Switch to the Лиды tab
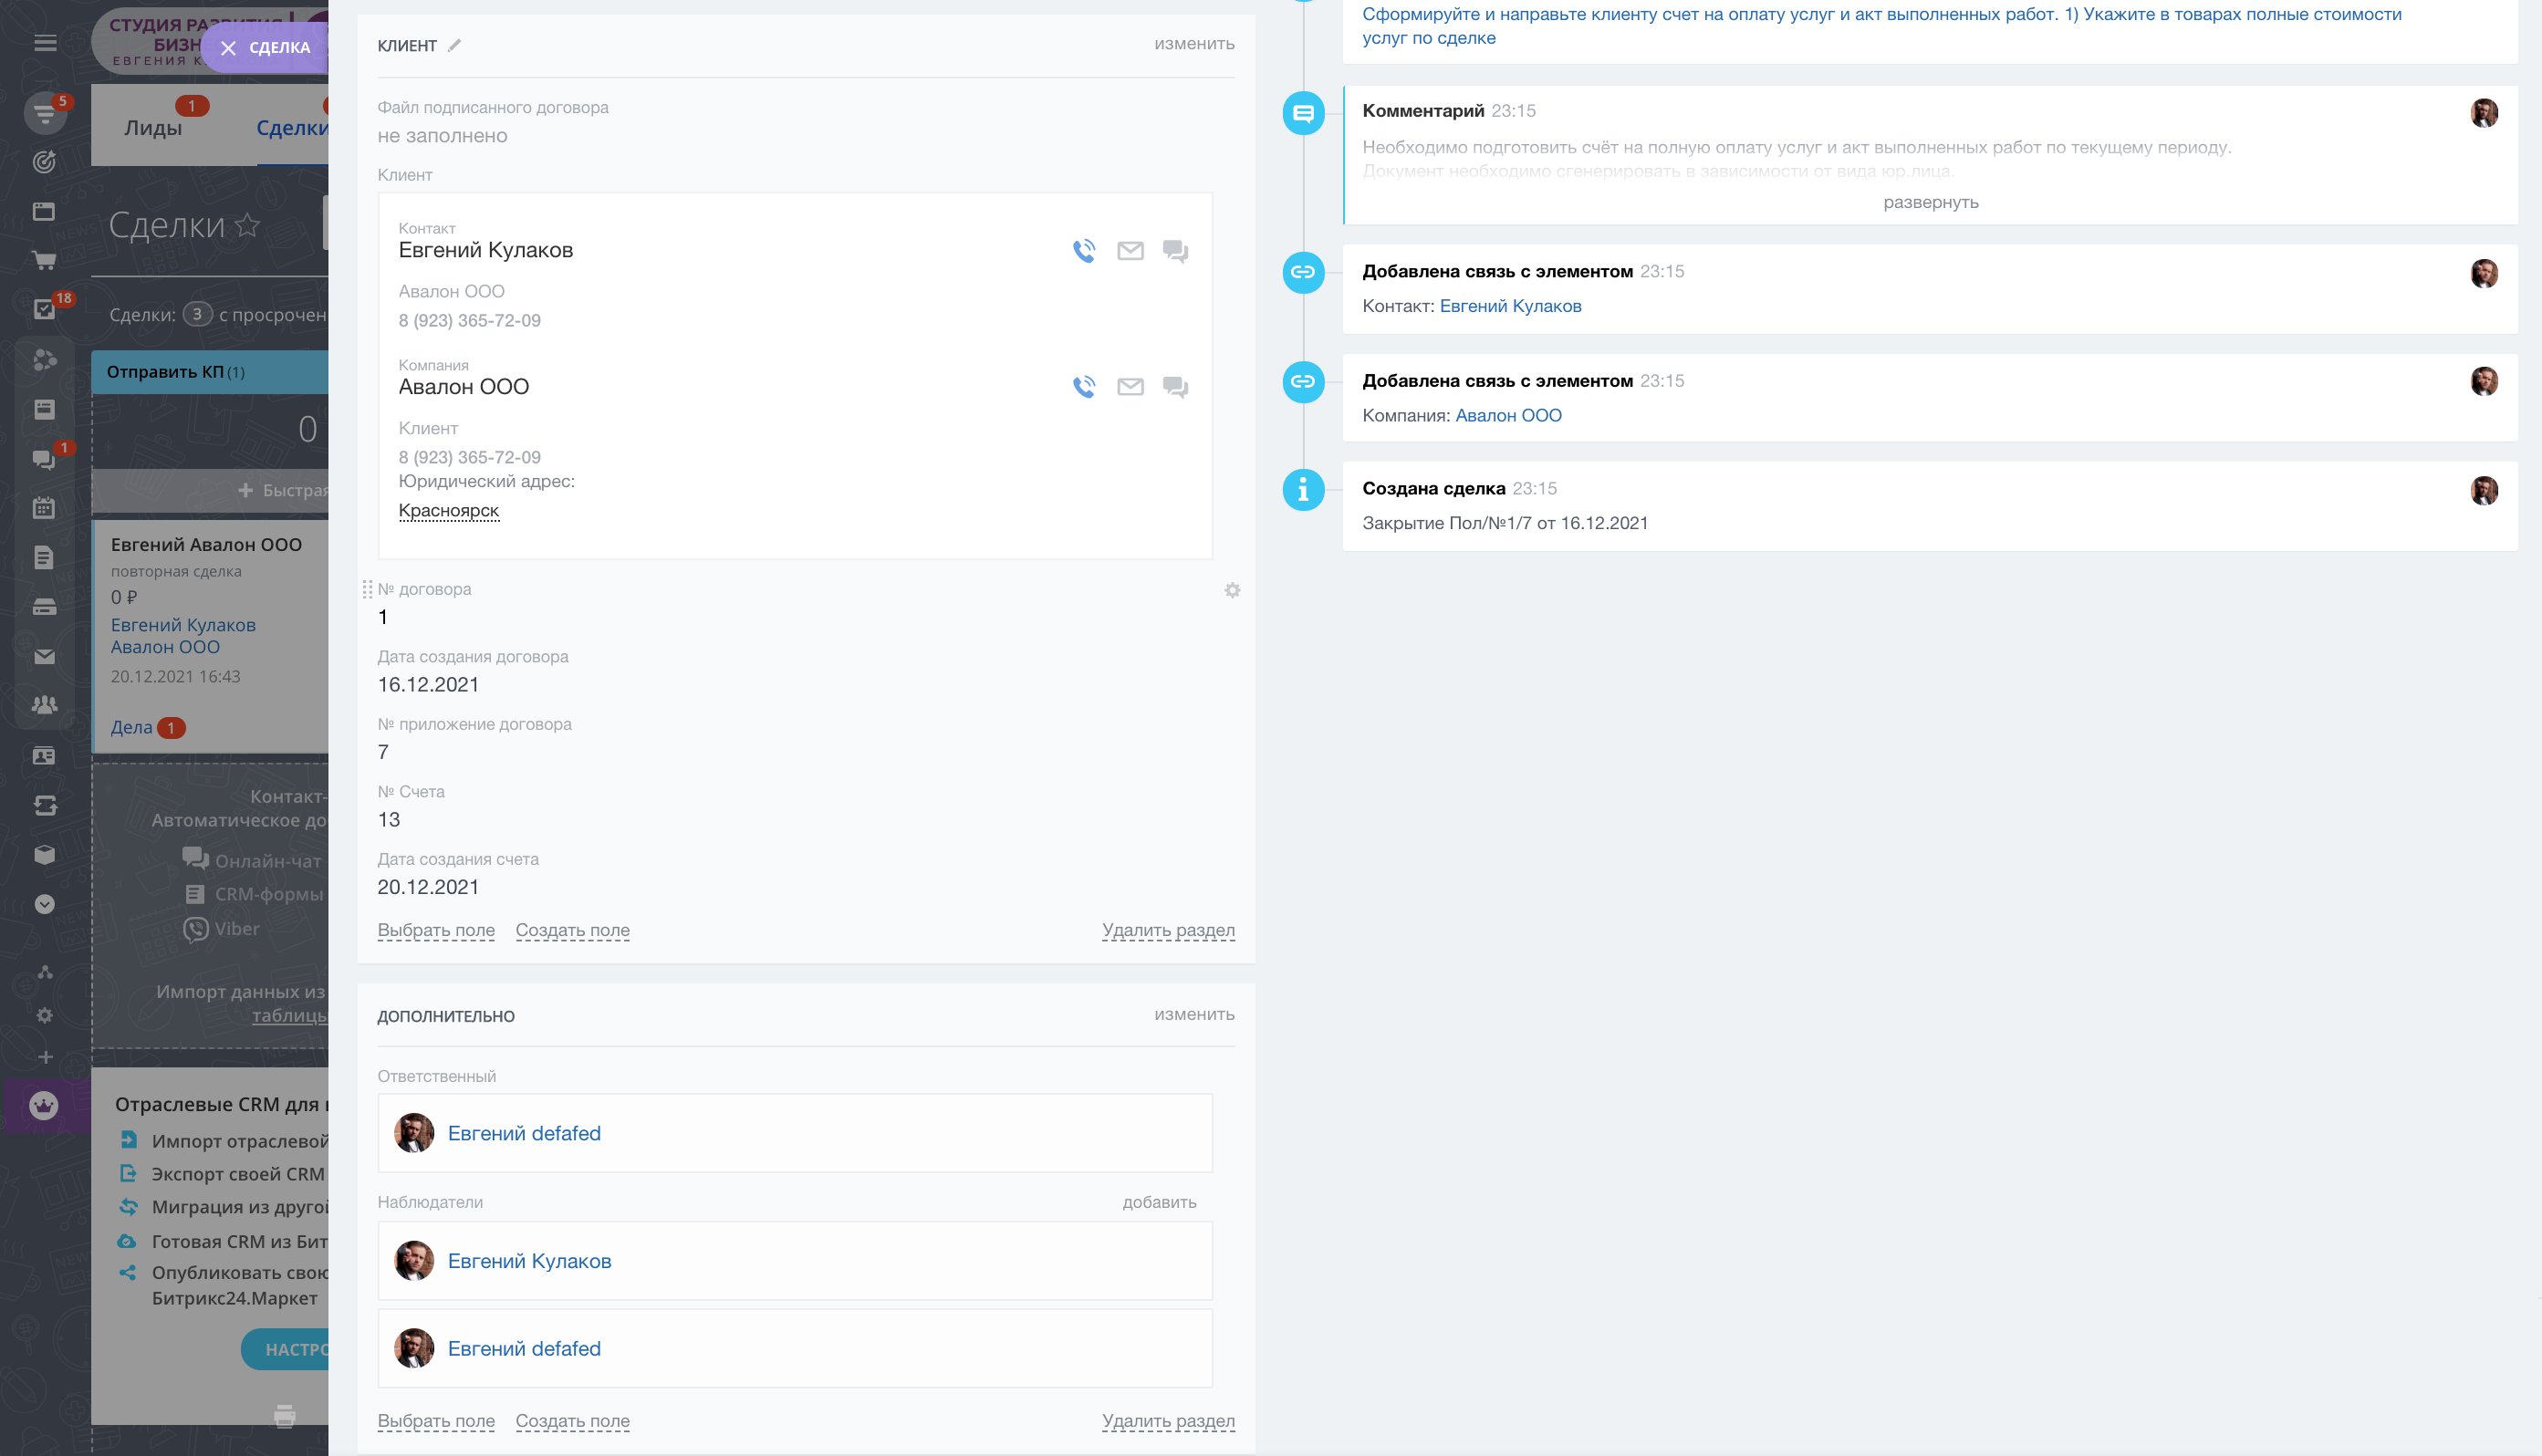Image resolution: width=2542 pixels, height=1456 pixels. 153,128
